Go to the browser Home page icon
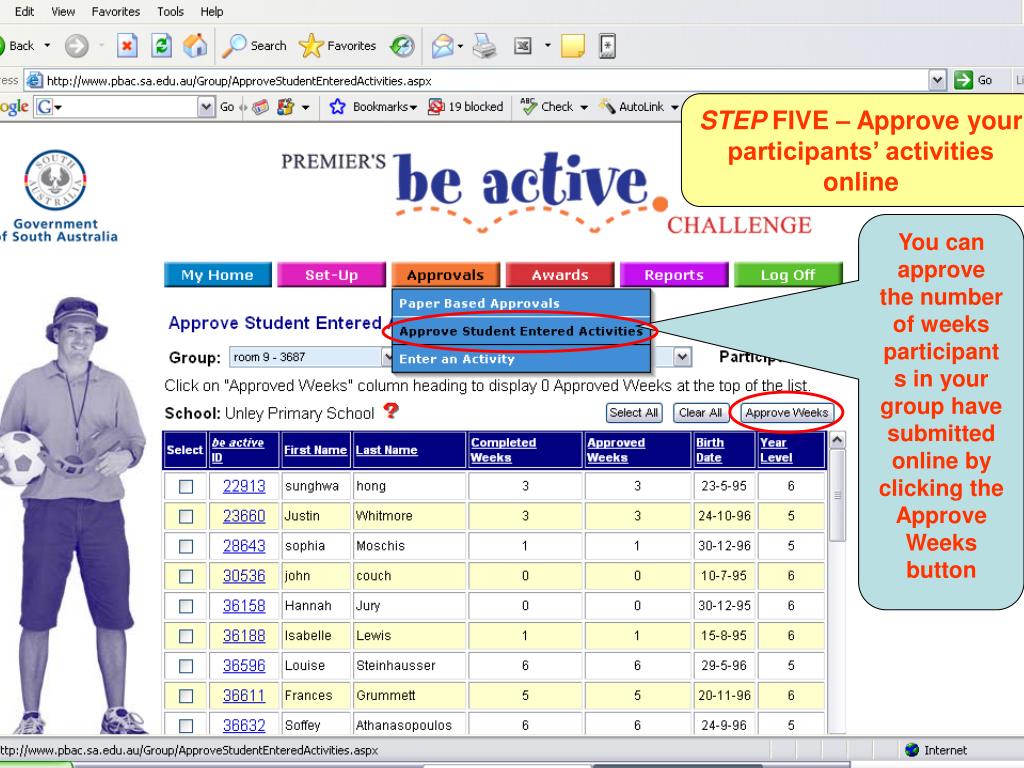The width and height of the screenshot is (1024, 768). (x=195, y=46)
